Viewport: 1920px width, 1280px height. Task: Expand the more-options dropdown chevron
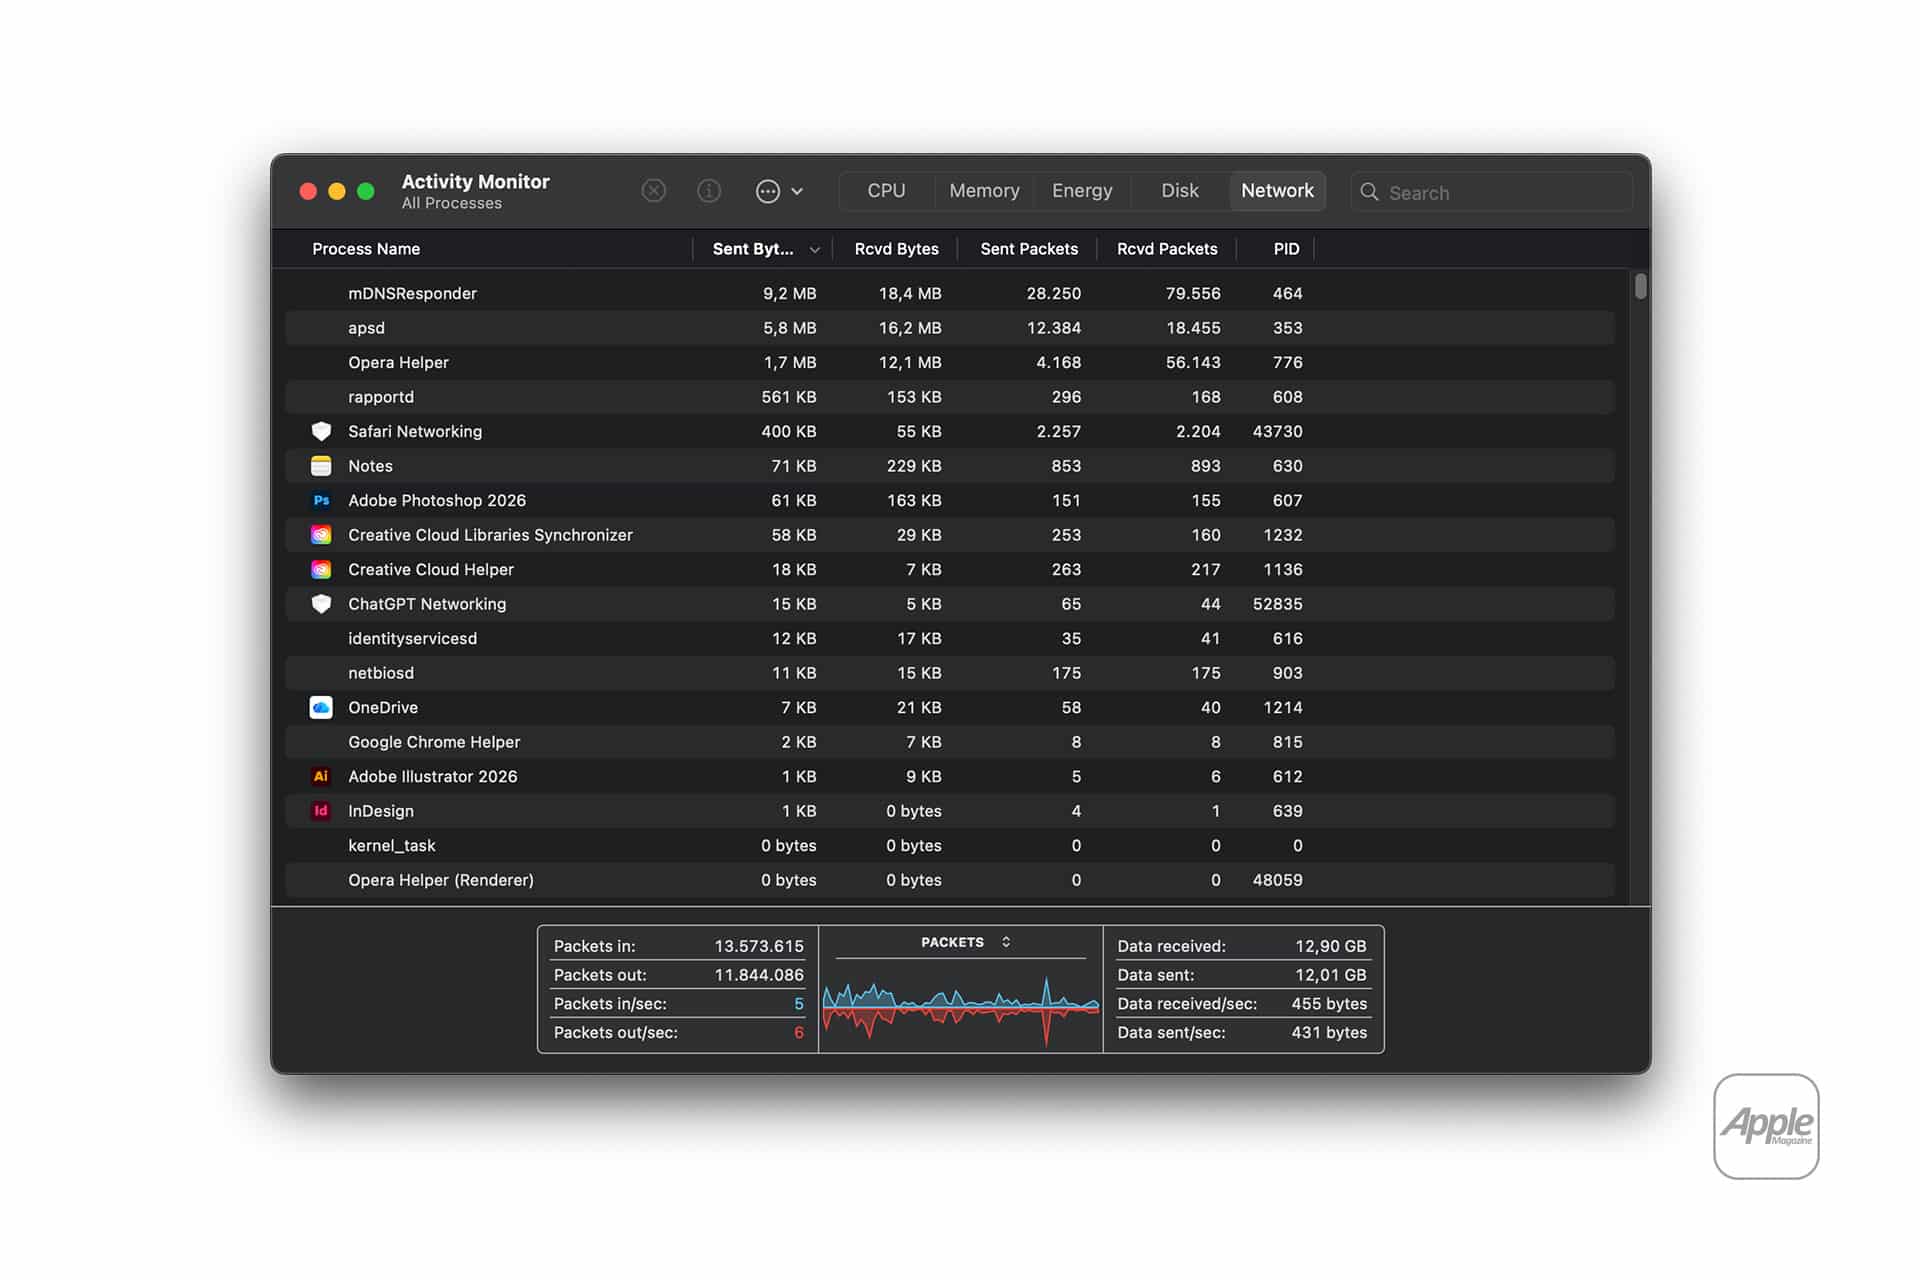(797, 191)
